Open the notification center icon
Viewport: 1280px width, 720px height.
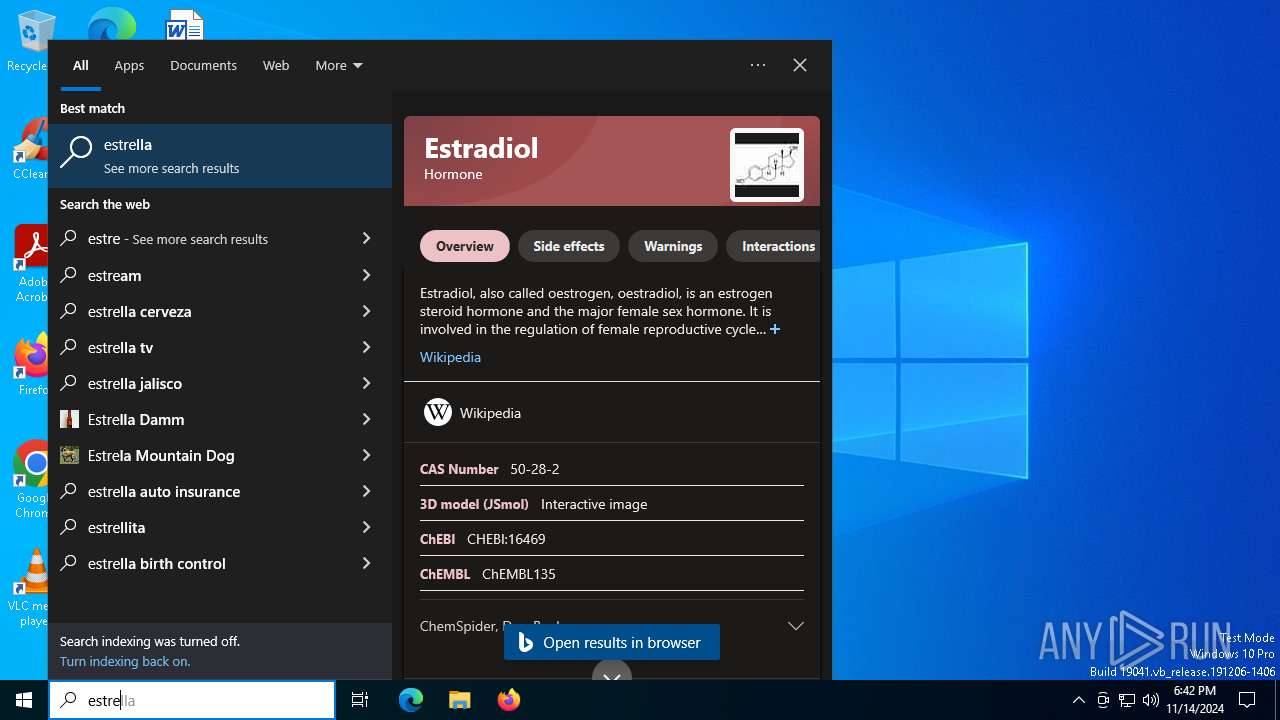pyautogui.click(x=1247, y=700)
